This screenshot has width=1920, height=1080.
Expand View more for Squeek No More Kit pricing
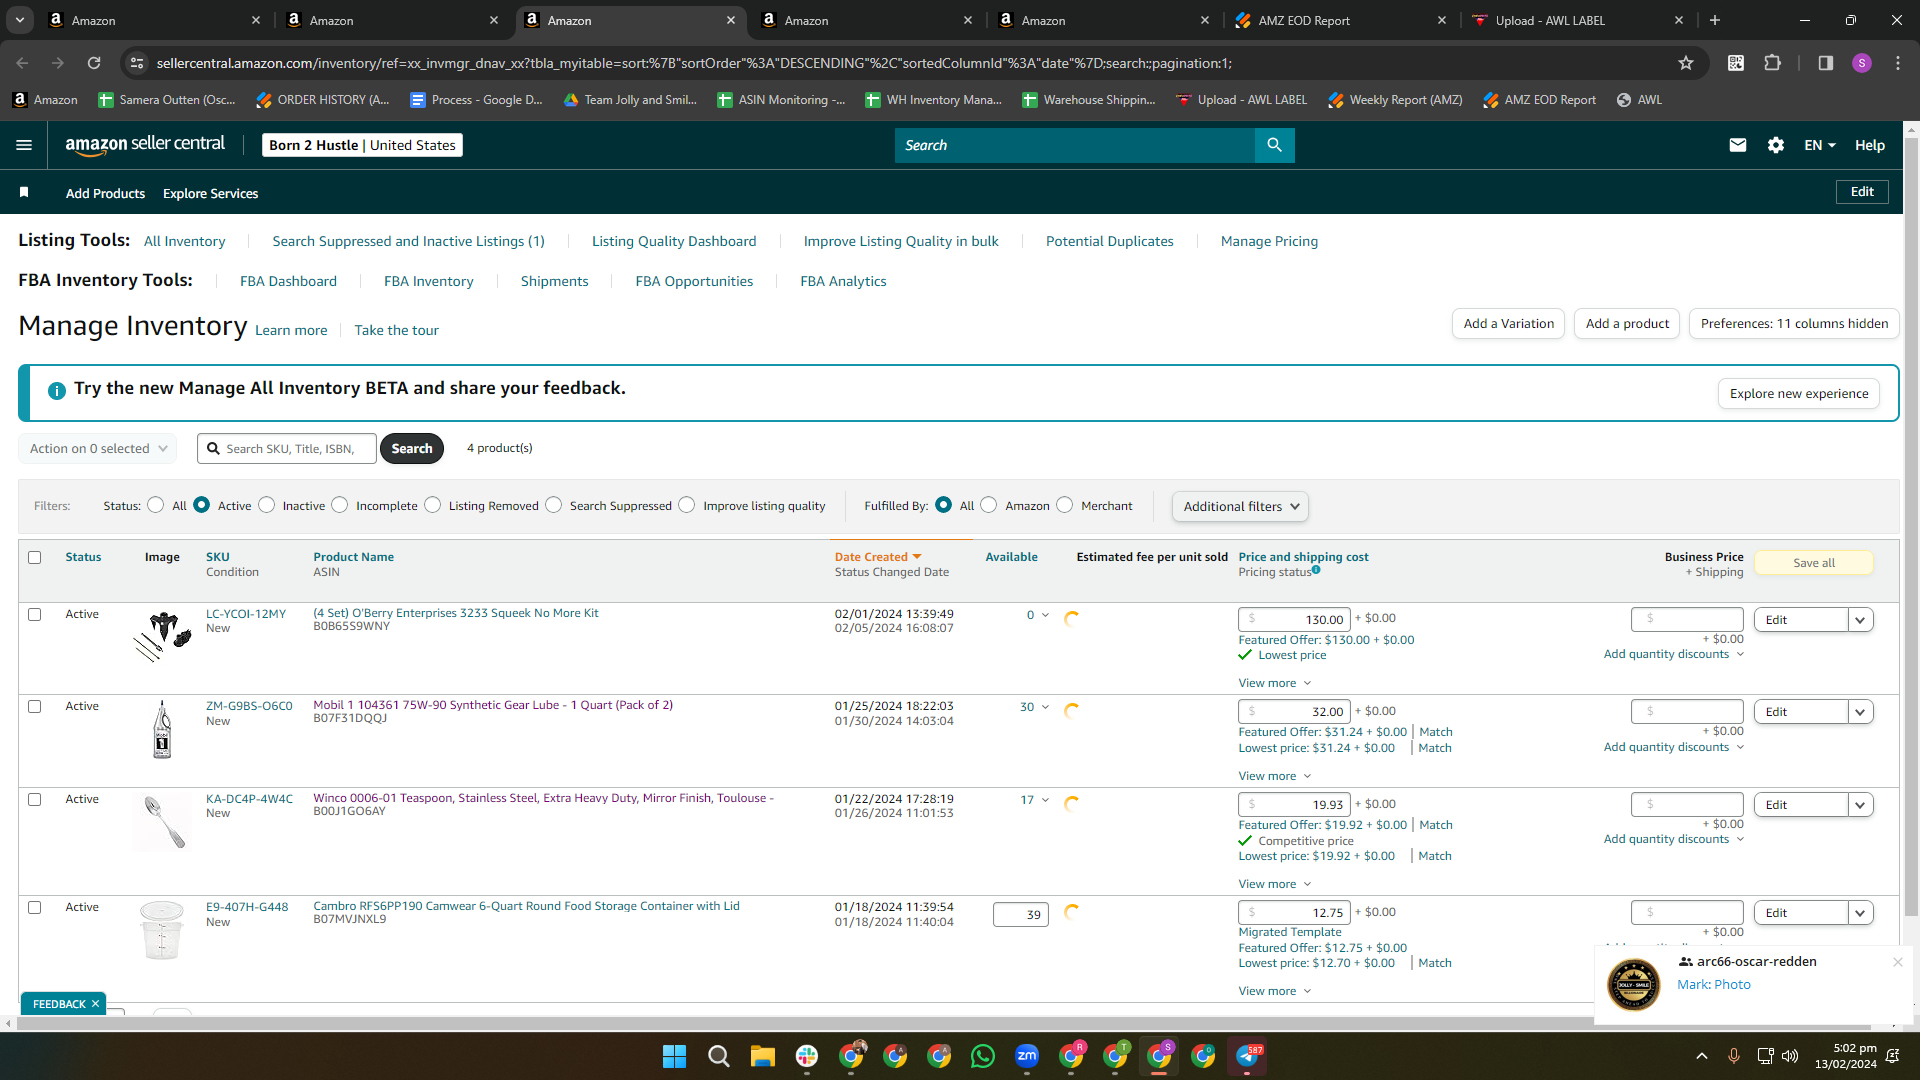tap(1275, 683)
